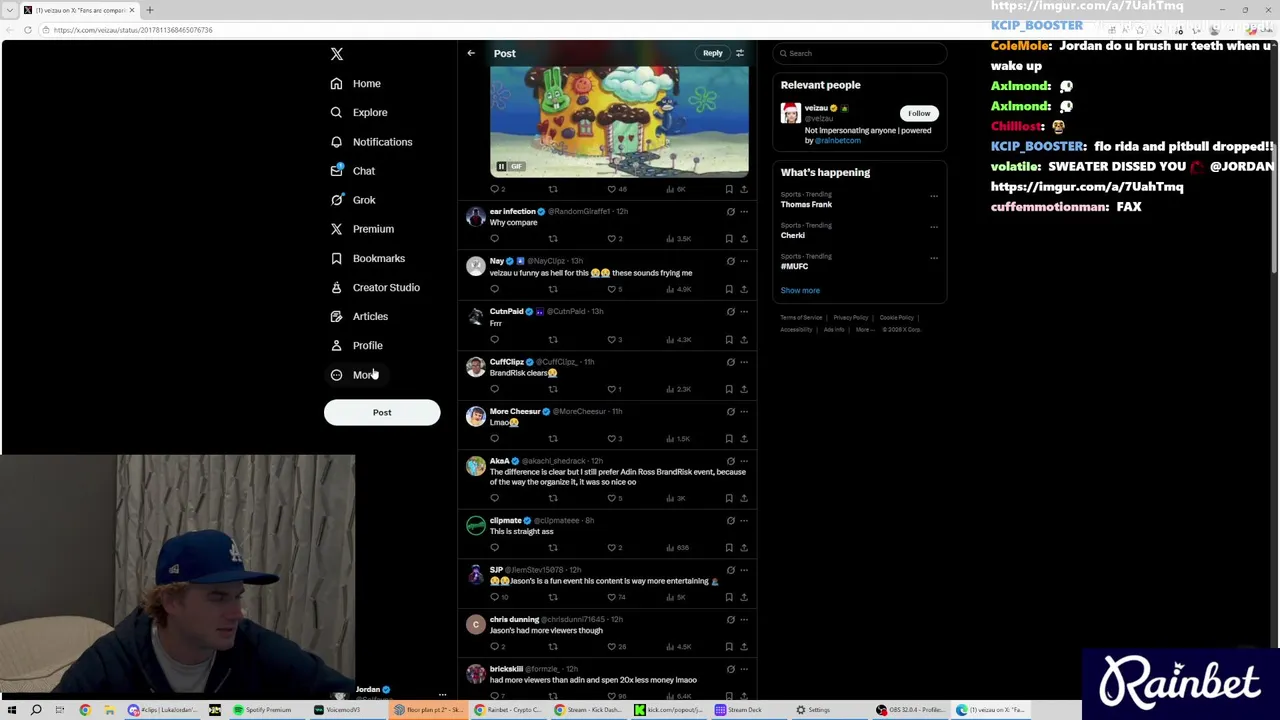Image resolution: width=1280 pixels, height=720 pixels.
Task: Open Grok in sidebar
Action: coord(353,200)
